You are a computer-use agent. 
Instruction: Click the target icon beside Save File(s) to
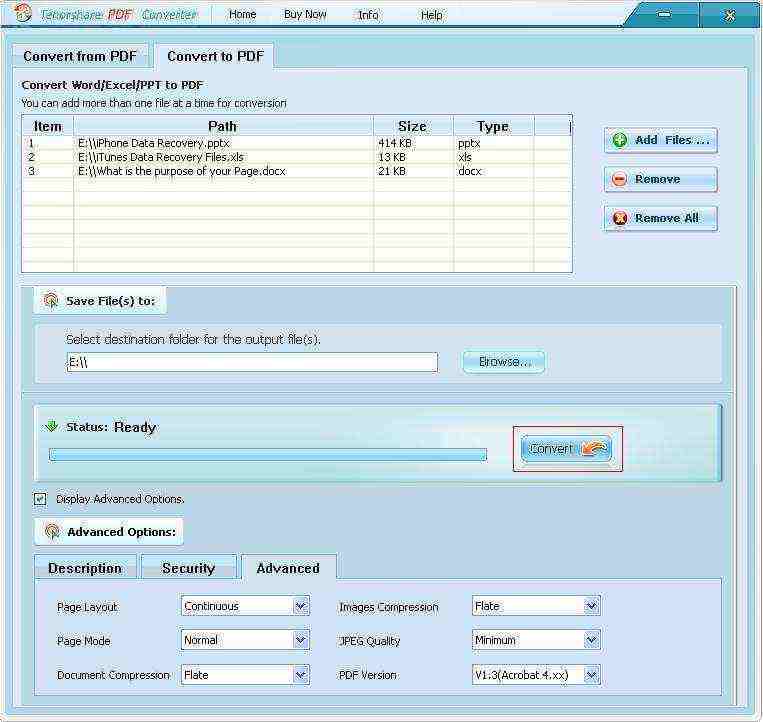(51, 300)
